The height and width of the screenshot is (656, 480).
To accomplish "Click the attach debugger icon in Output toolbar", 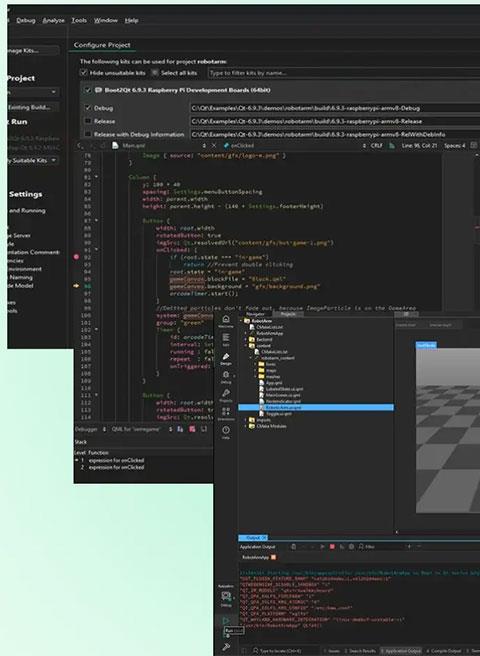I will 342,546.
